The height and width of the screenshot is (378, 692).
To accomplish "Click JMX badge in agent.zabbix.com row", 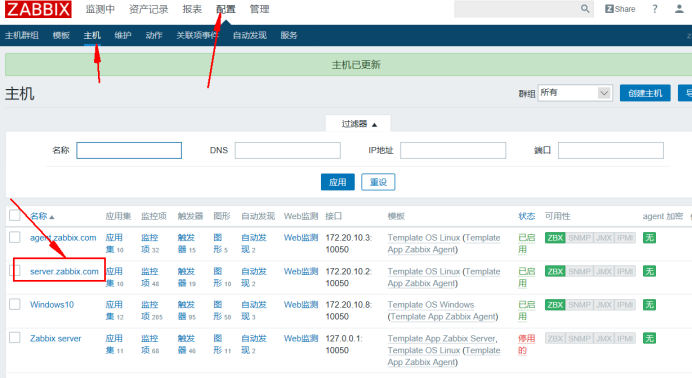I will 604,238.
